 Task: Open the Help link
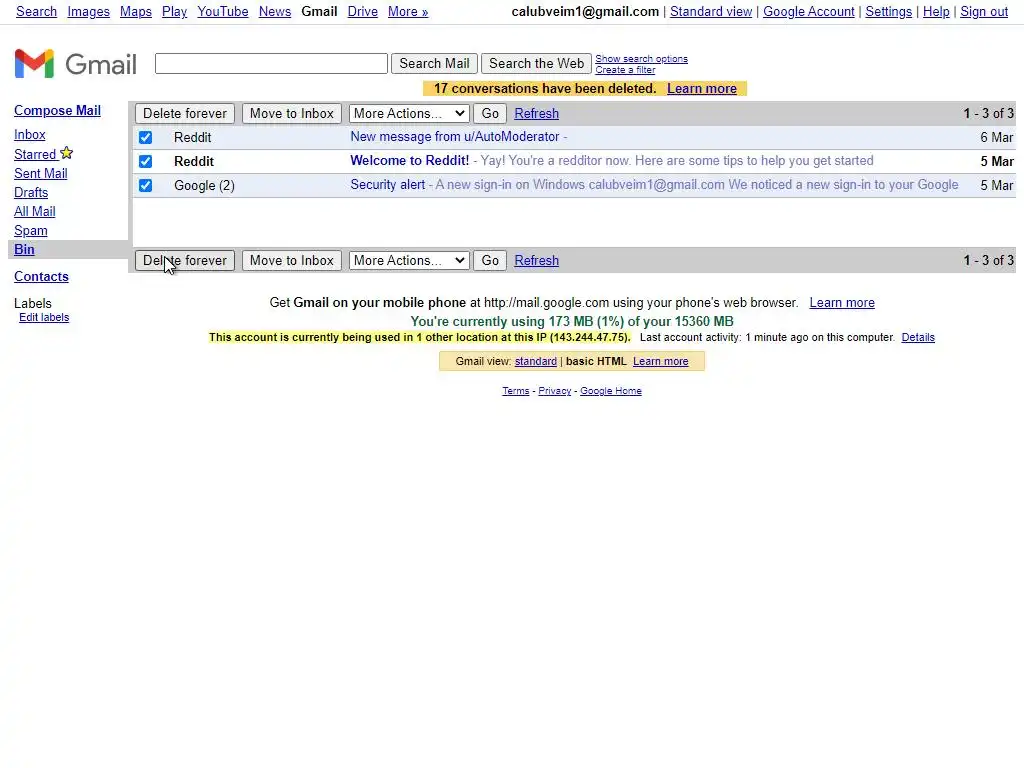click(936, 12)
